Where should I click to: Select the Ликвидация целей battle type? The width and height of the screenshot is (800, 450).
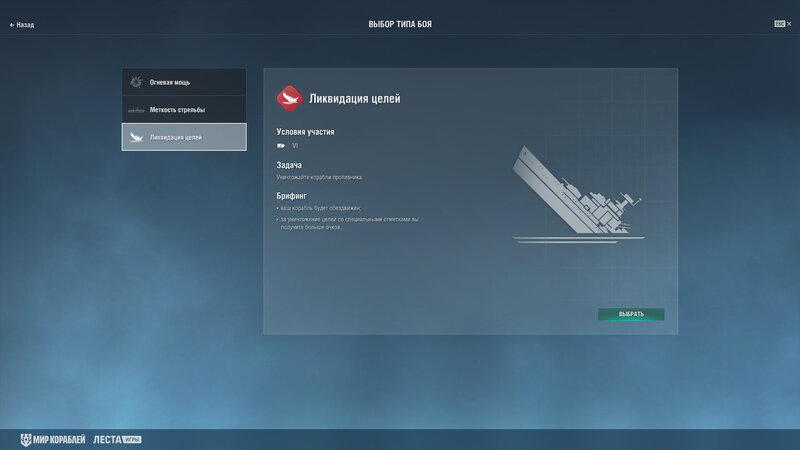[184, 137]
